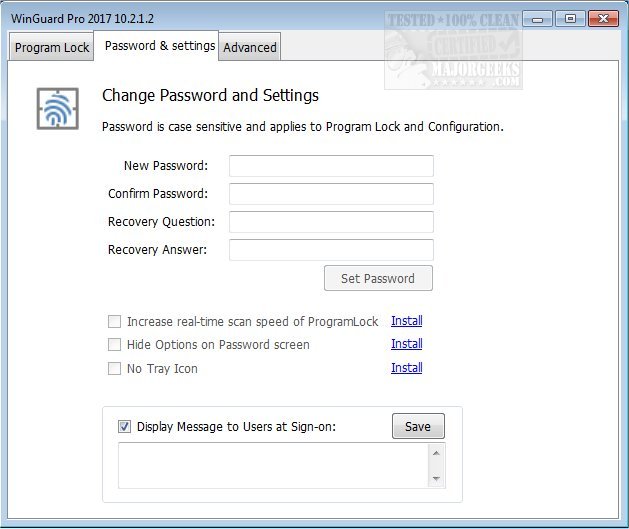The image size is (629, 529).
Task: Check the No Tray Icon option
Action: pyautogui.click(x=114, y=369)
